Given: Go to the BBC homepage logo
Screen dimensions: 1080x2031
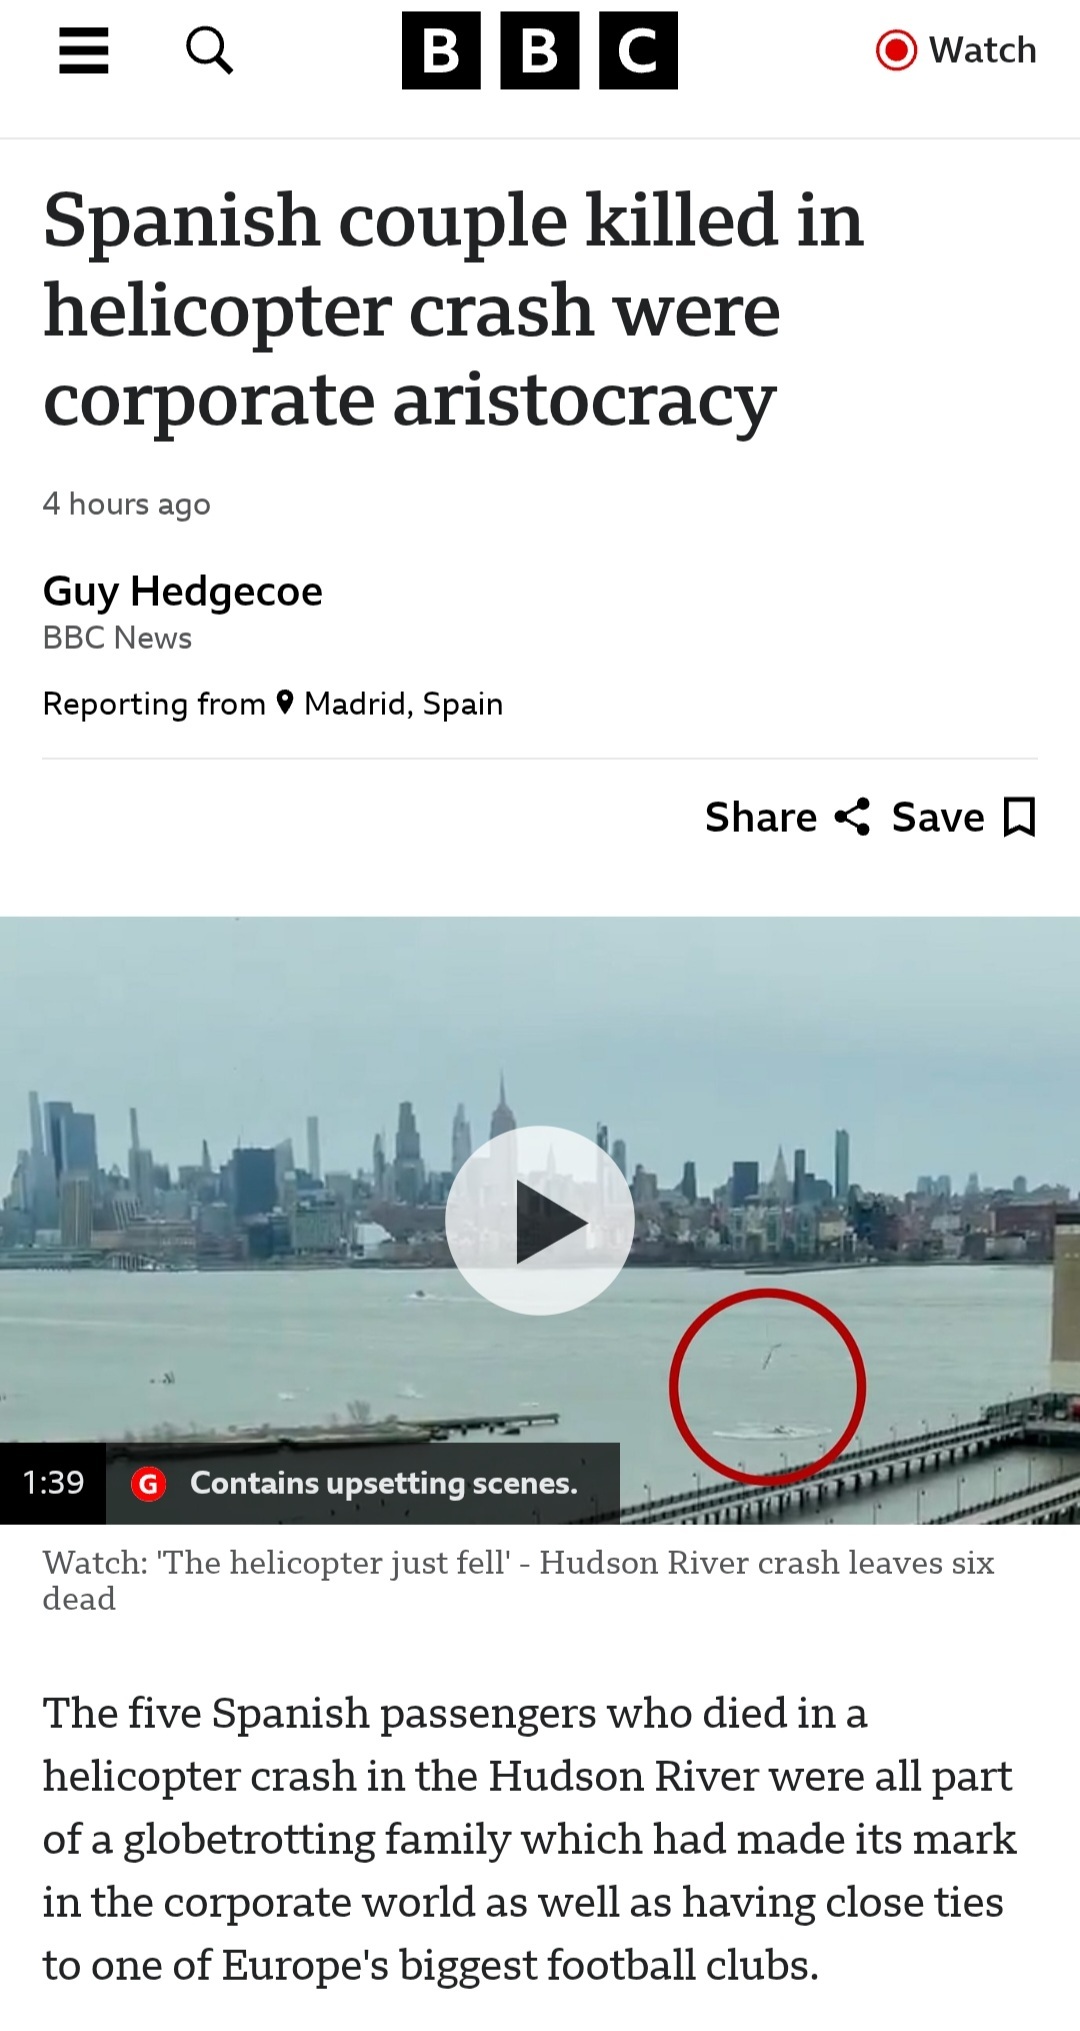Looking at the screenshot, I should [540, 50].
